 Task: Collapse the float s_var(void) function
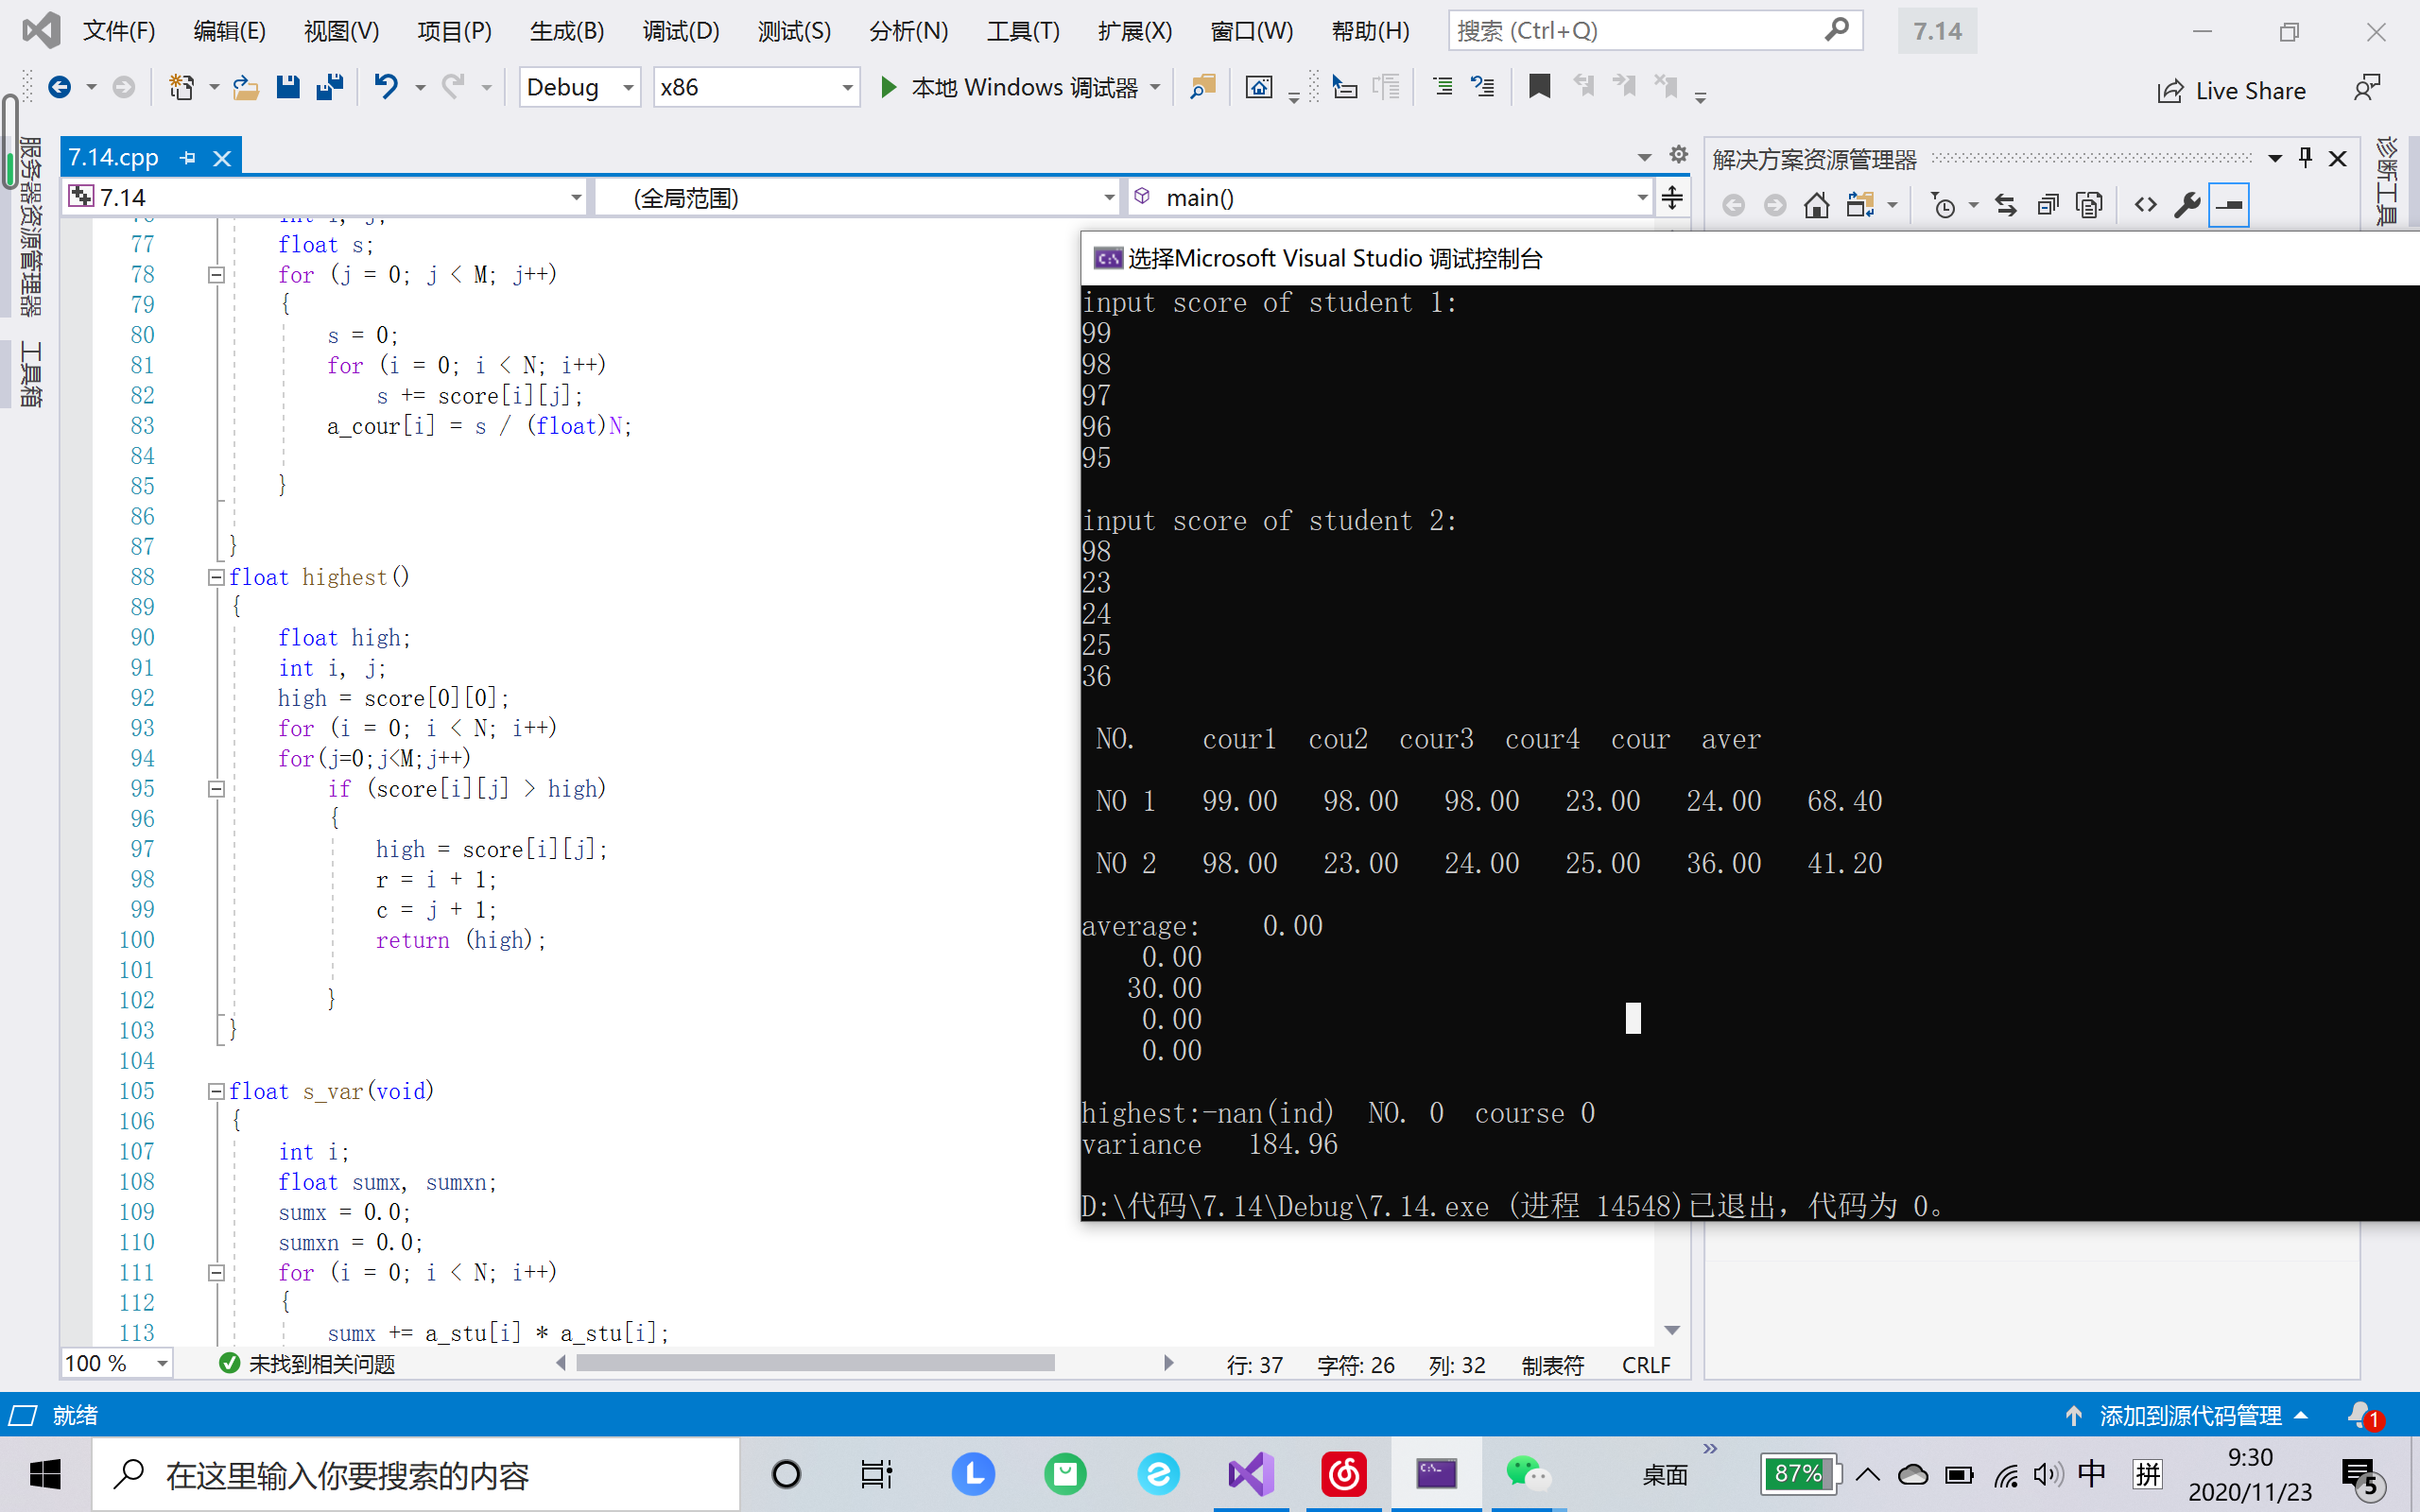(x=215, y=1091)
